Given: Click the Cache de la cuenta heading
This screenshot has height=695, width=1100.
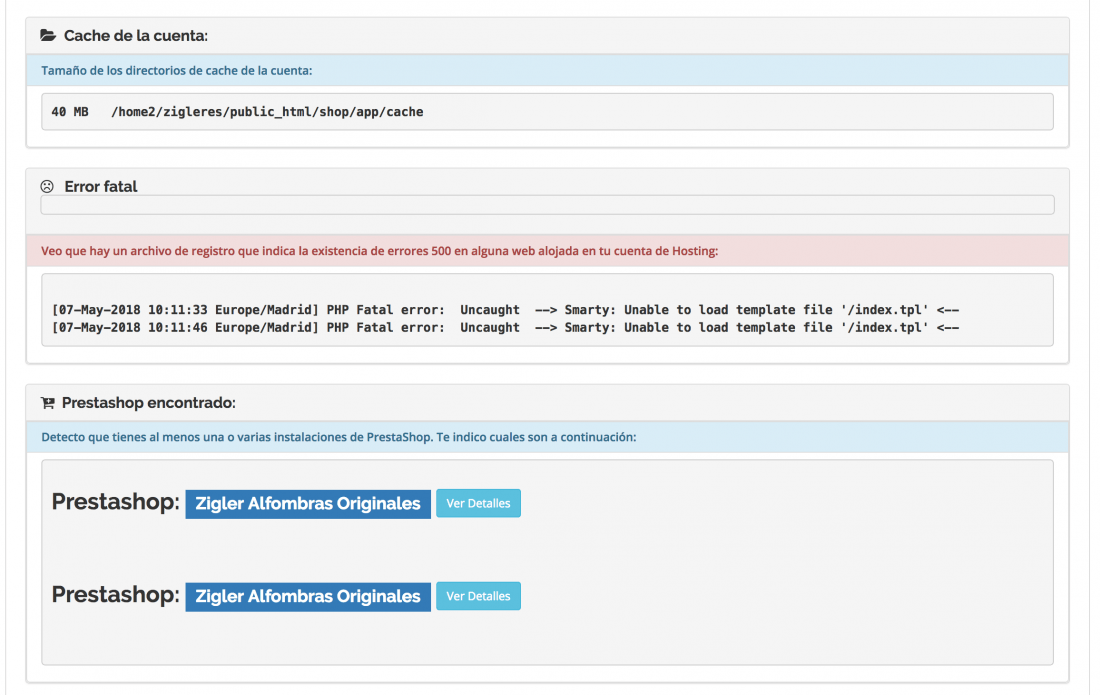Looking at the screenshot, I should (x=136, y=36).
